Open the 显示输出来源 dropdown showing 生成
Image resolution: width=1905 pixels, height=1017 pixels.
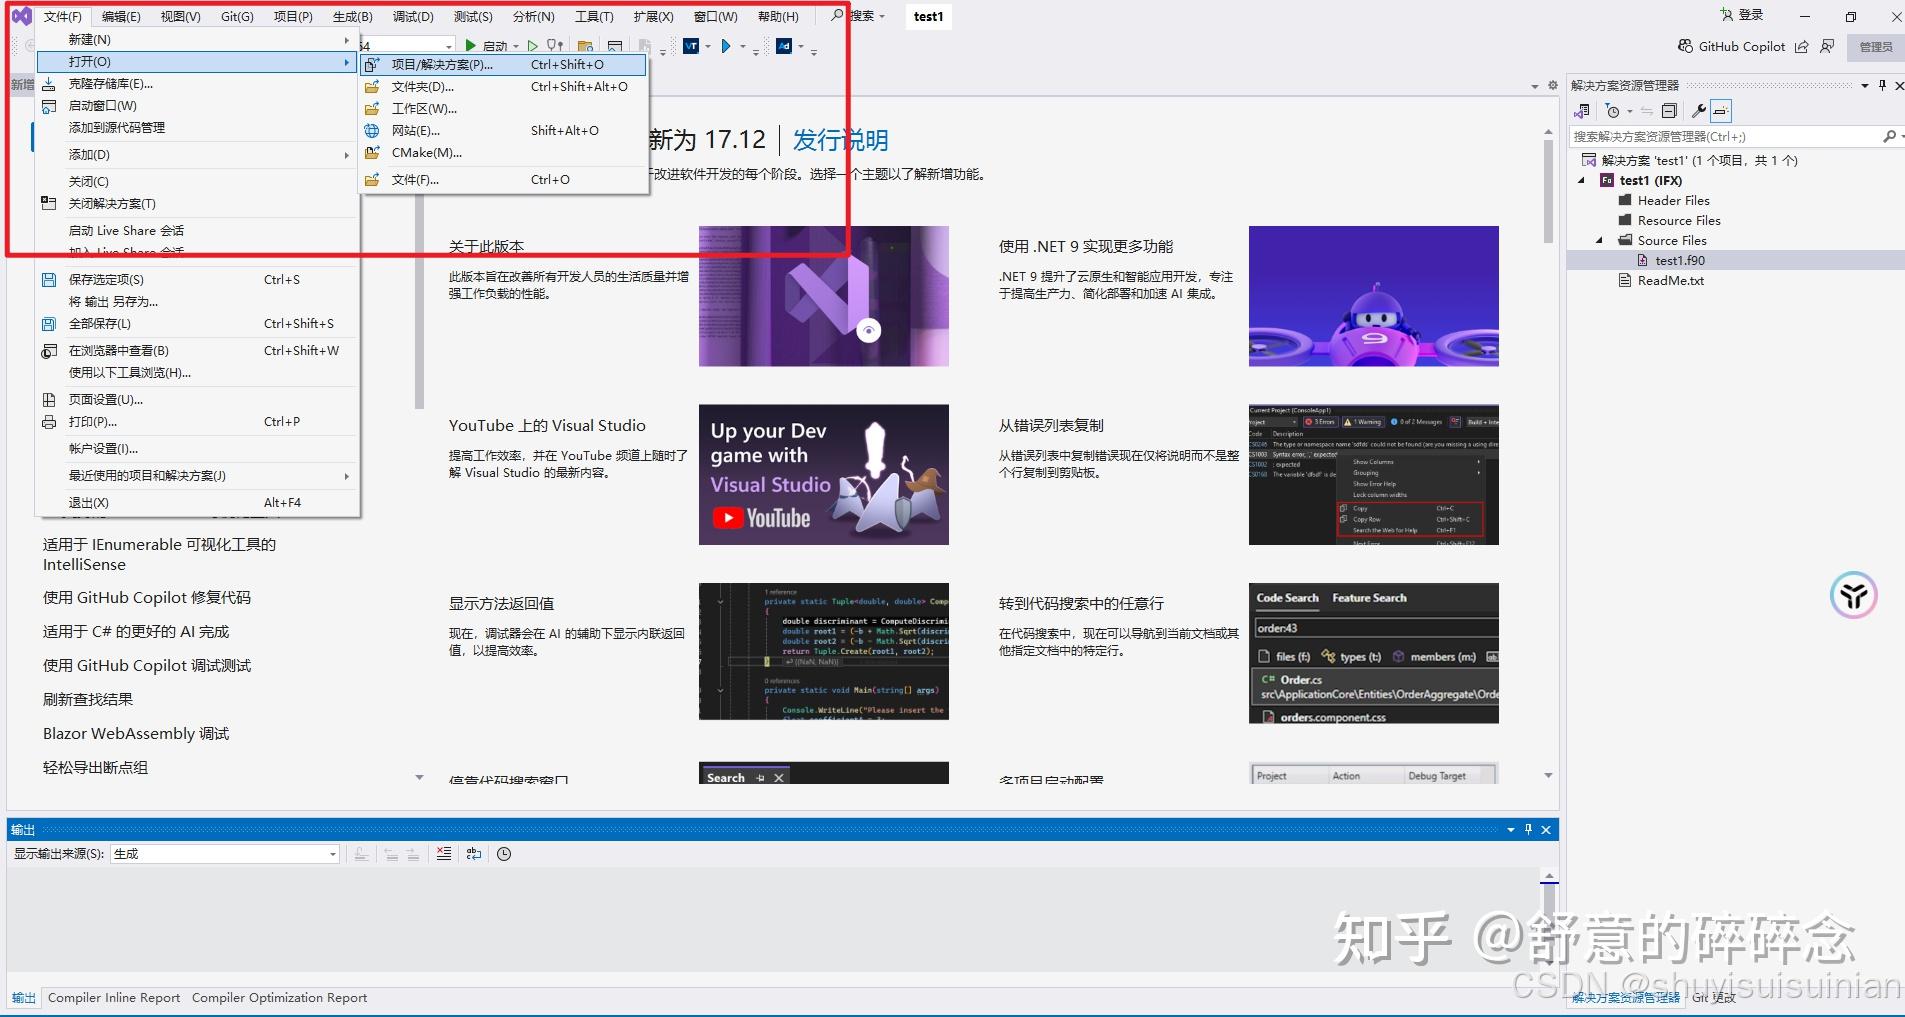(331, 854)
